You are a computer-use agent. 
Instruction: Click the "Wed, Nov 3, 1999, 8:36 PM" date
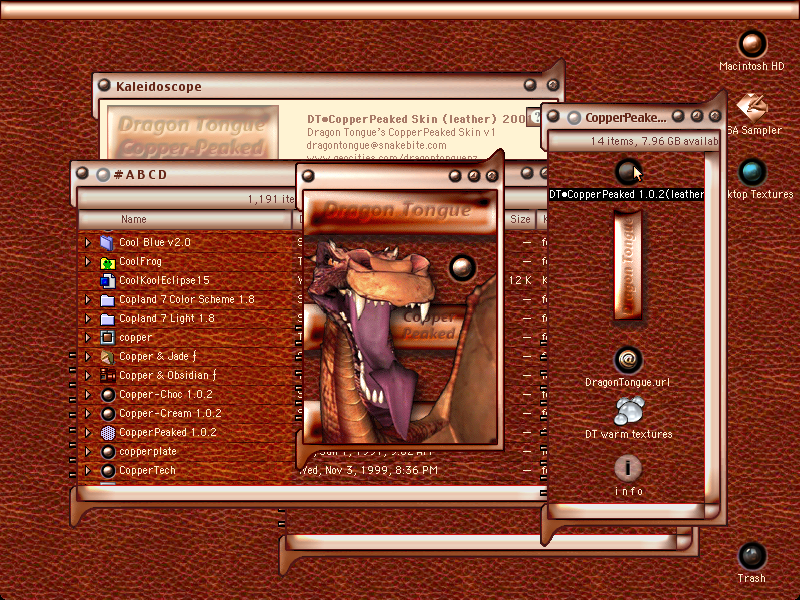(368, 470)
